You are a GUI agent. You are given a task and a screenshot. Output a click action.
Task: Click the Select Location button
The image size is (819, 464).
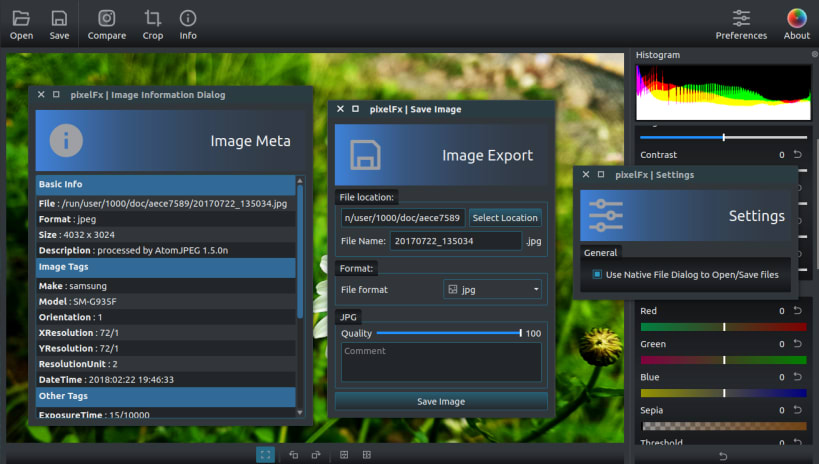coord(505,218)
